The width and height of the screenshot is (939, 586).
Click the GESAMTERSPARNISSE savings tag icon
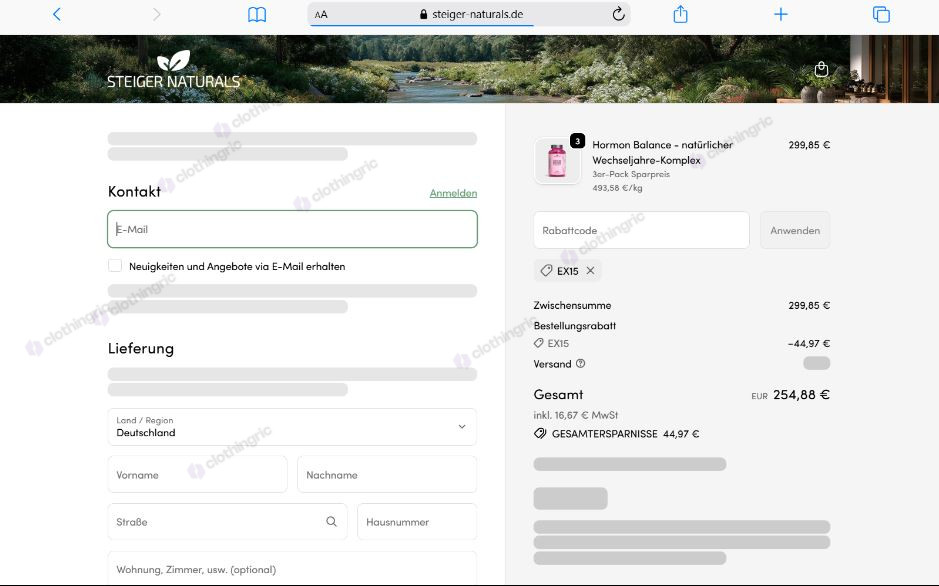(x=540, y=433)
